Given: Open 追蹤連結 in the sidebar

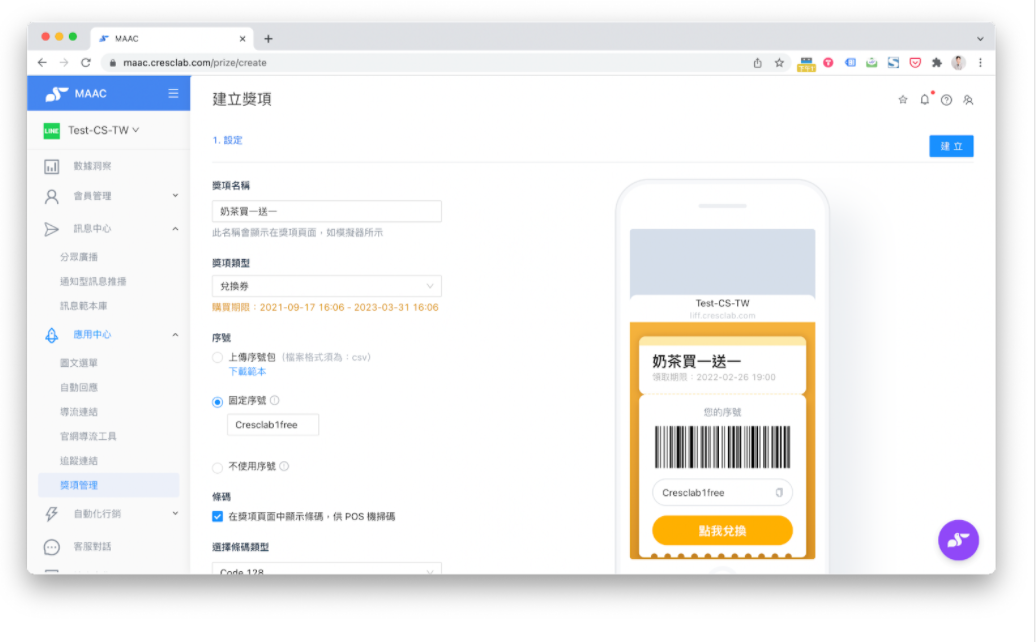Looking at the screenshot, I should [x=79, y=460].
